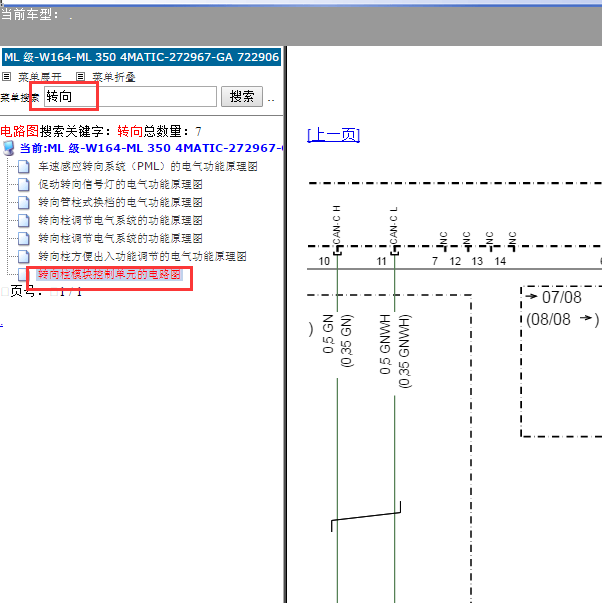Click pin number 13 in diagram
602x603 pixels.
pos(477,262)
